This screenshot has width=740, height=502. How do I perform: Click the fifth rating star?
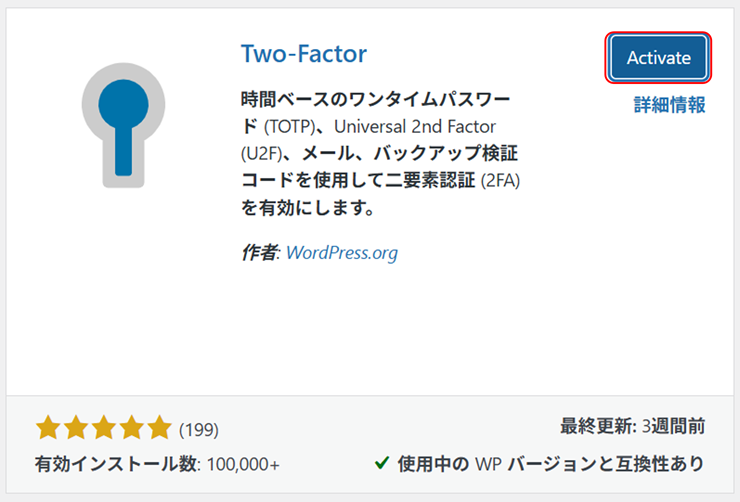click(159, 429)
